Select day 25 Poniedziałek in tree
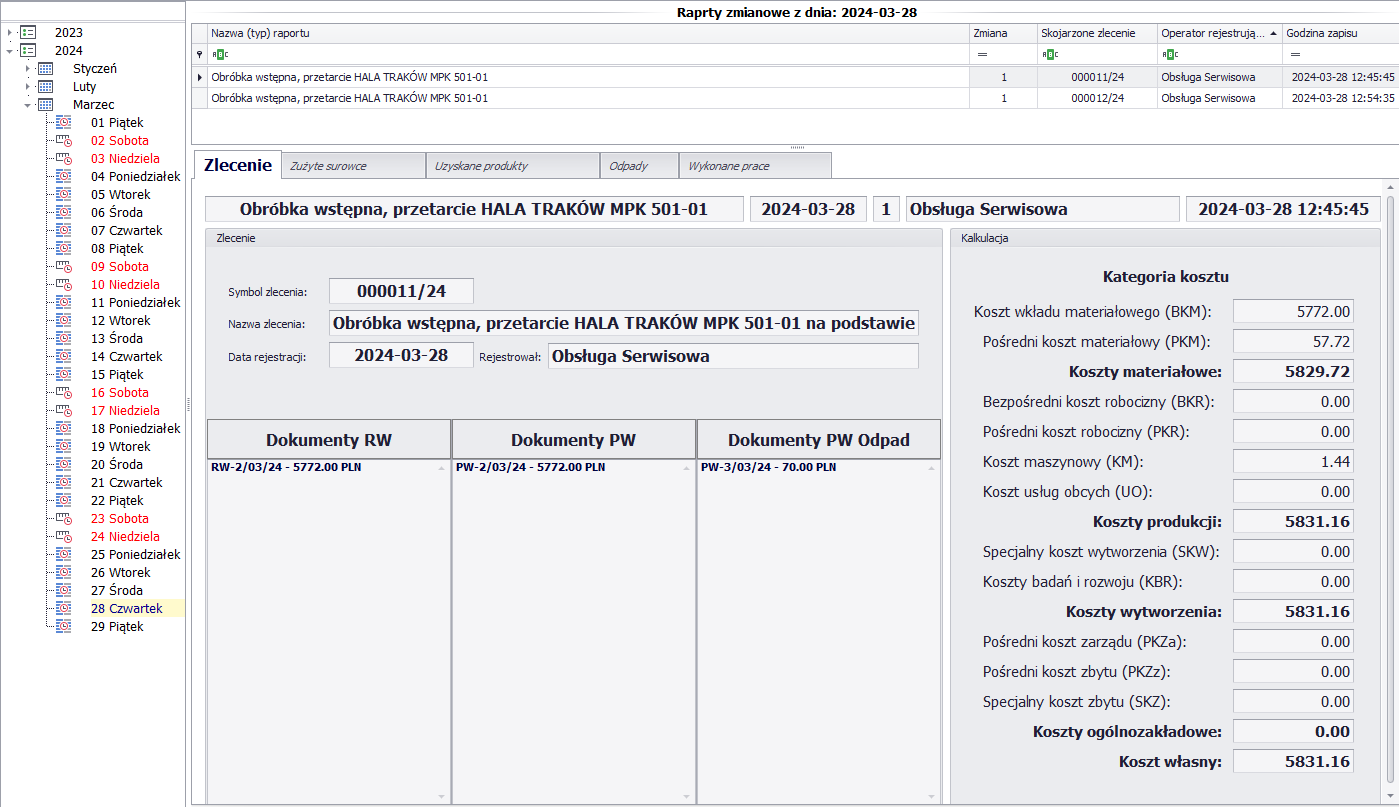Image resolution: width=1399 pixels, height=807 pixels. pos(136,555)
